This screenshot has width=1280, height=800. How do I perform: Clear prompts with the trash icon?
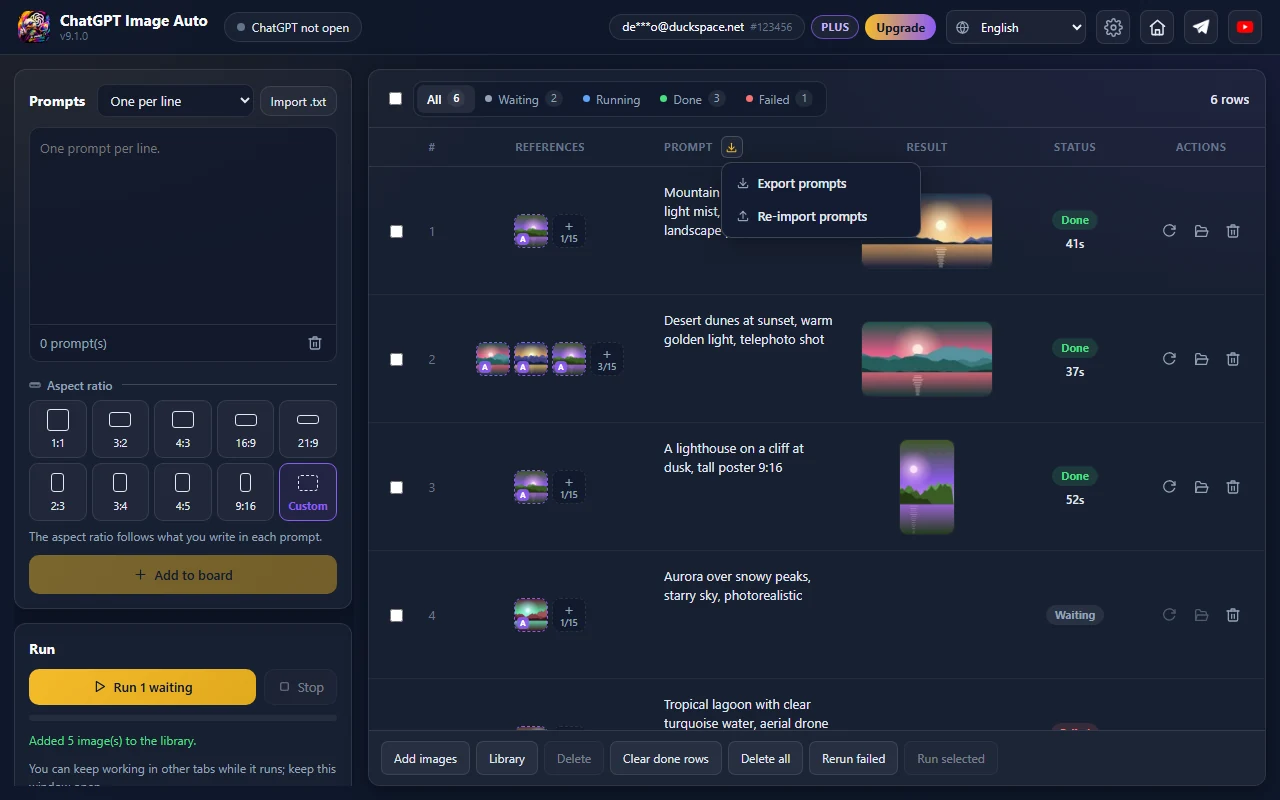(x=315, y=343)
